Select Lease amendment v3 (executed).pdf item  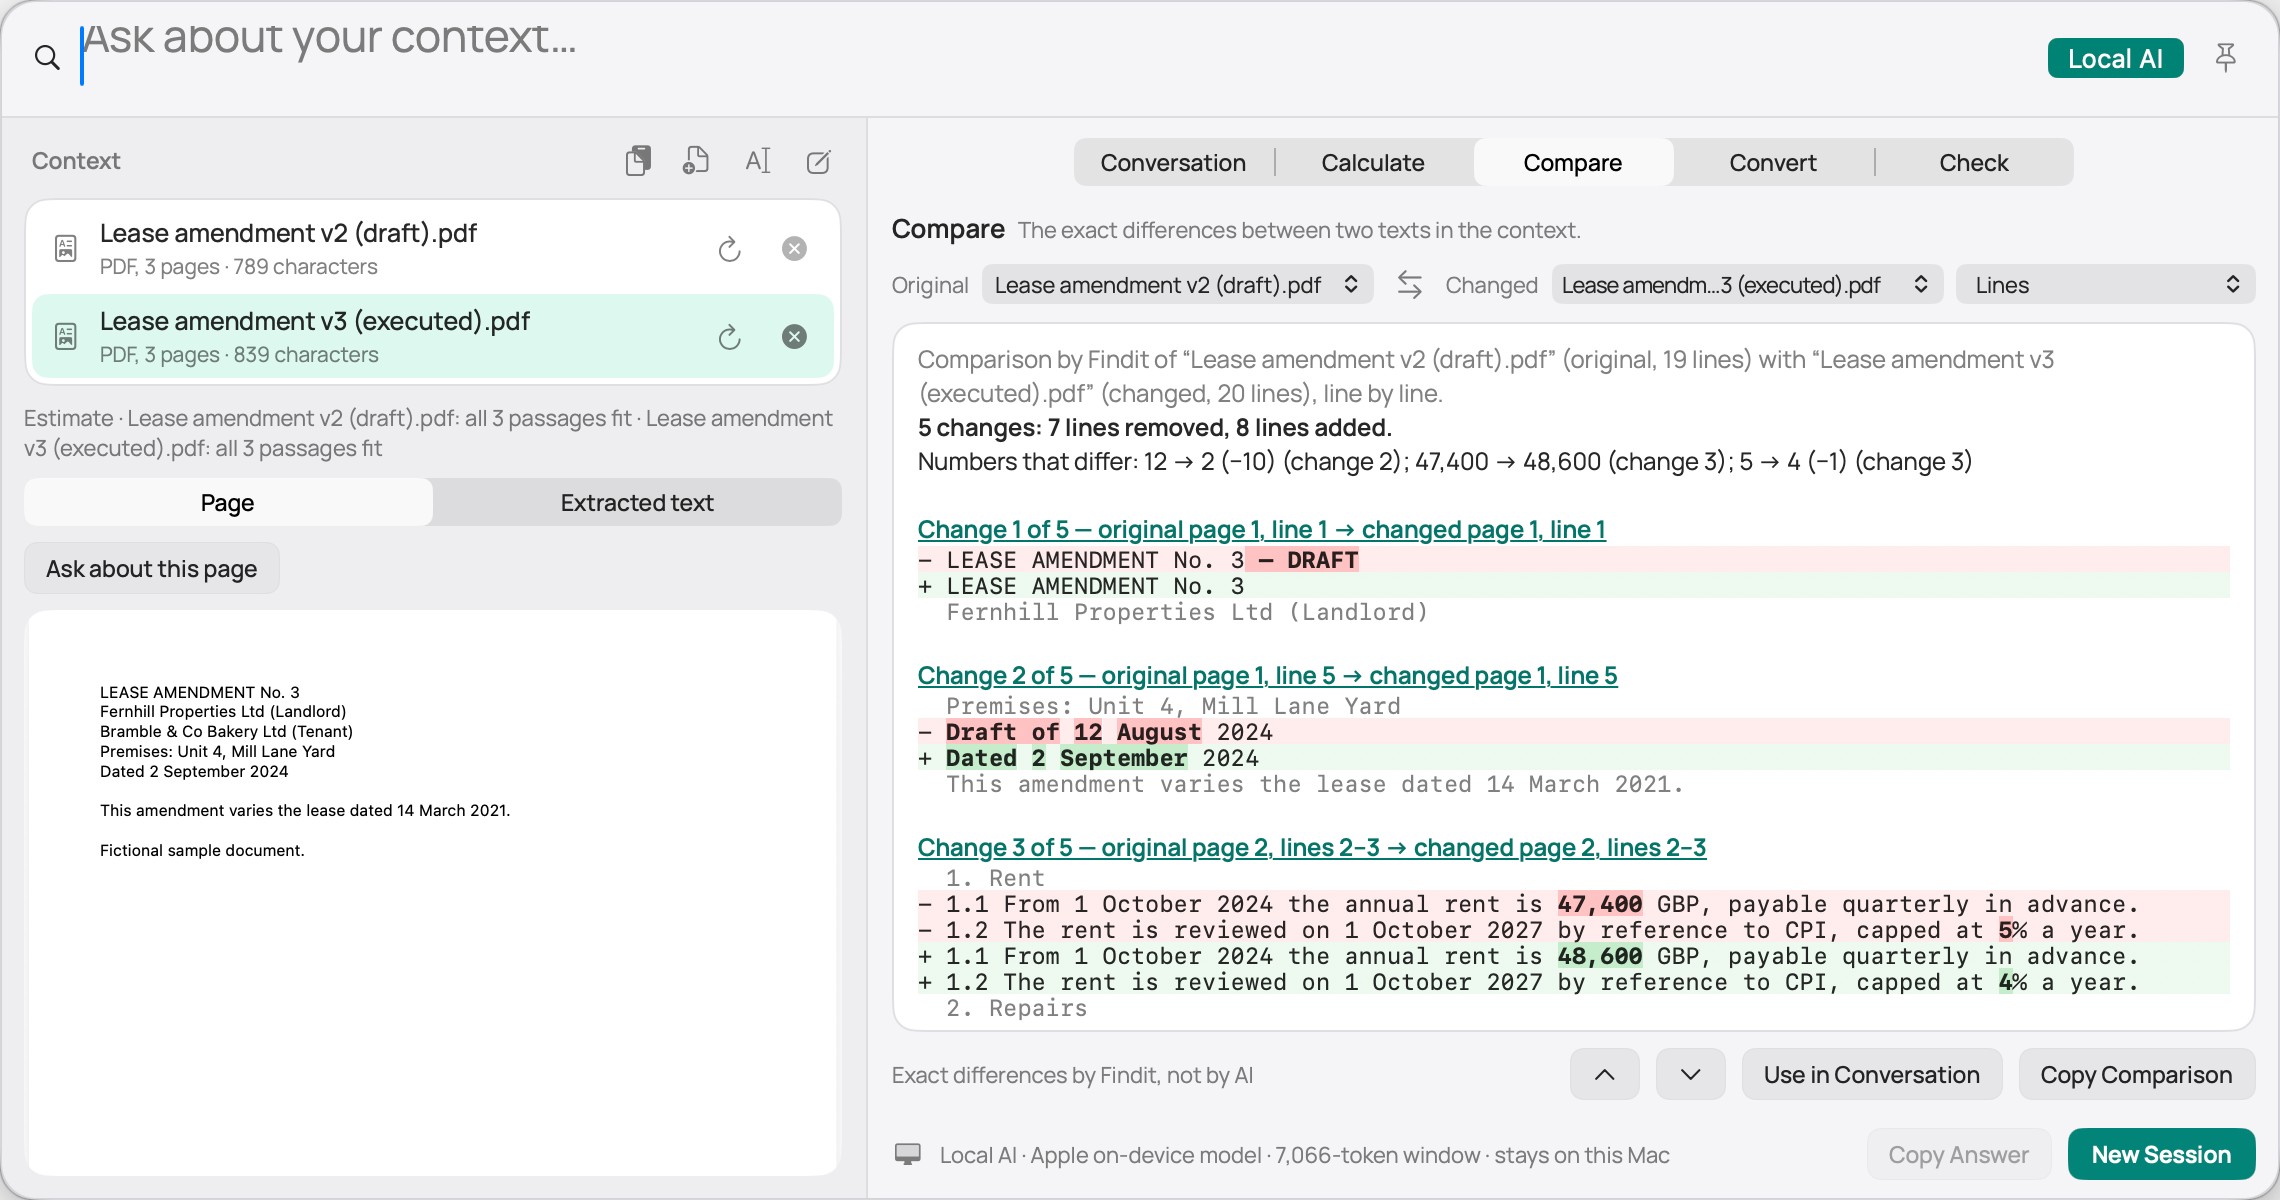pos(433,337)
